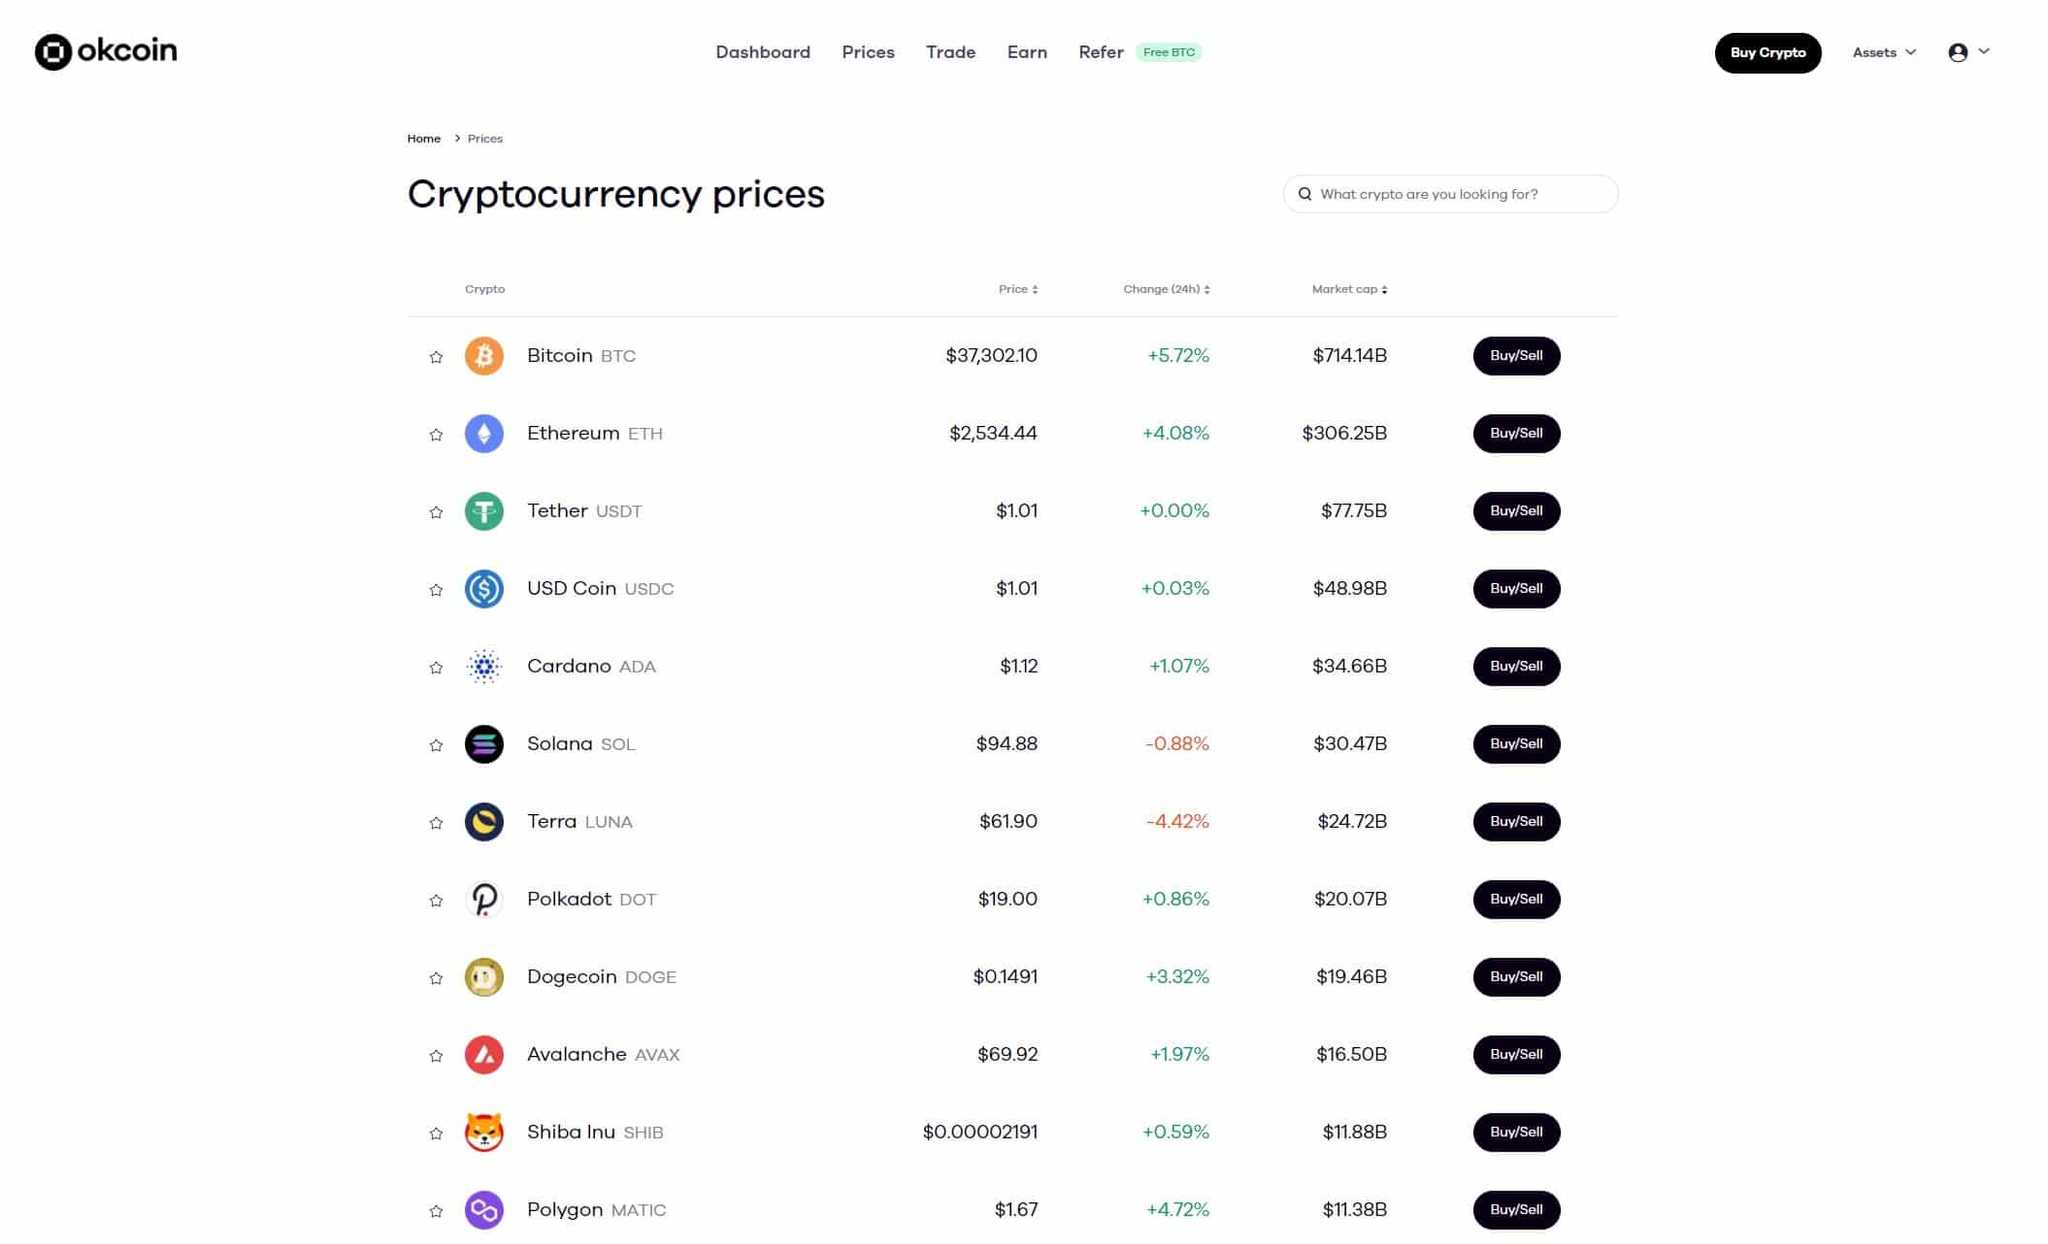Toggle star favorite for Ethereum

coord(434,433)
